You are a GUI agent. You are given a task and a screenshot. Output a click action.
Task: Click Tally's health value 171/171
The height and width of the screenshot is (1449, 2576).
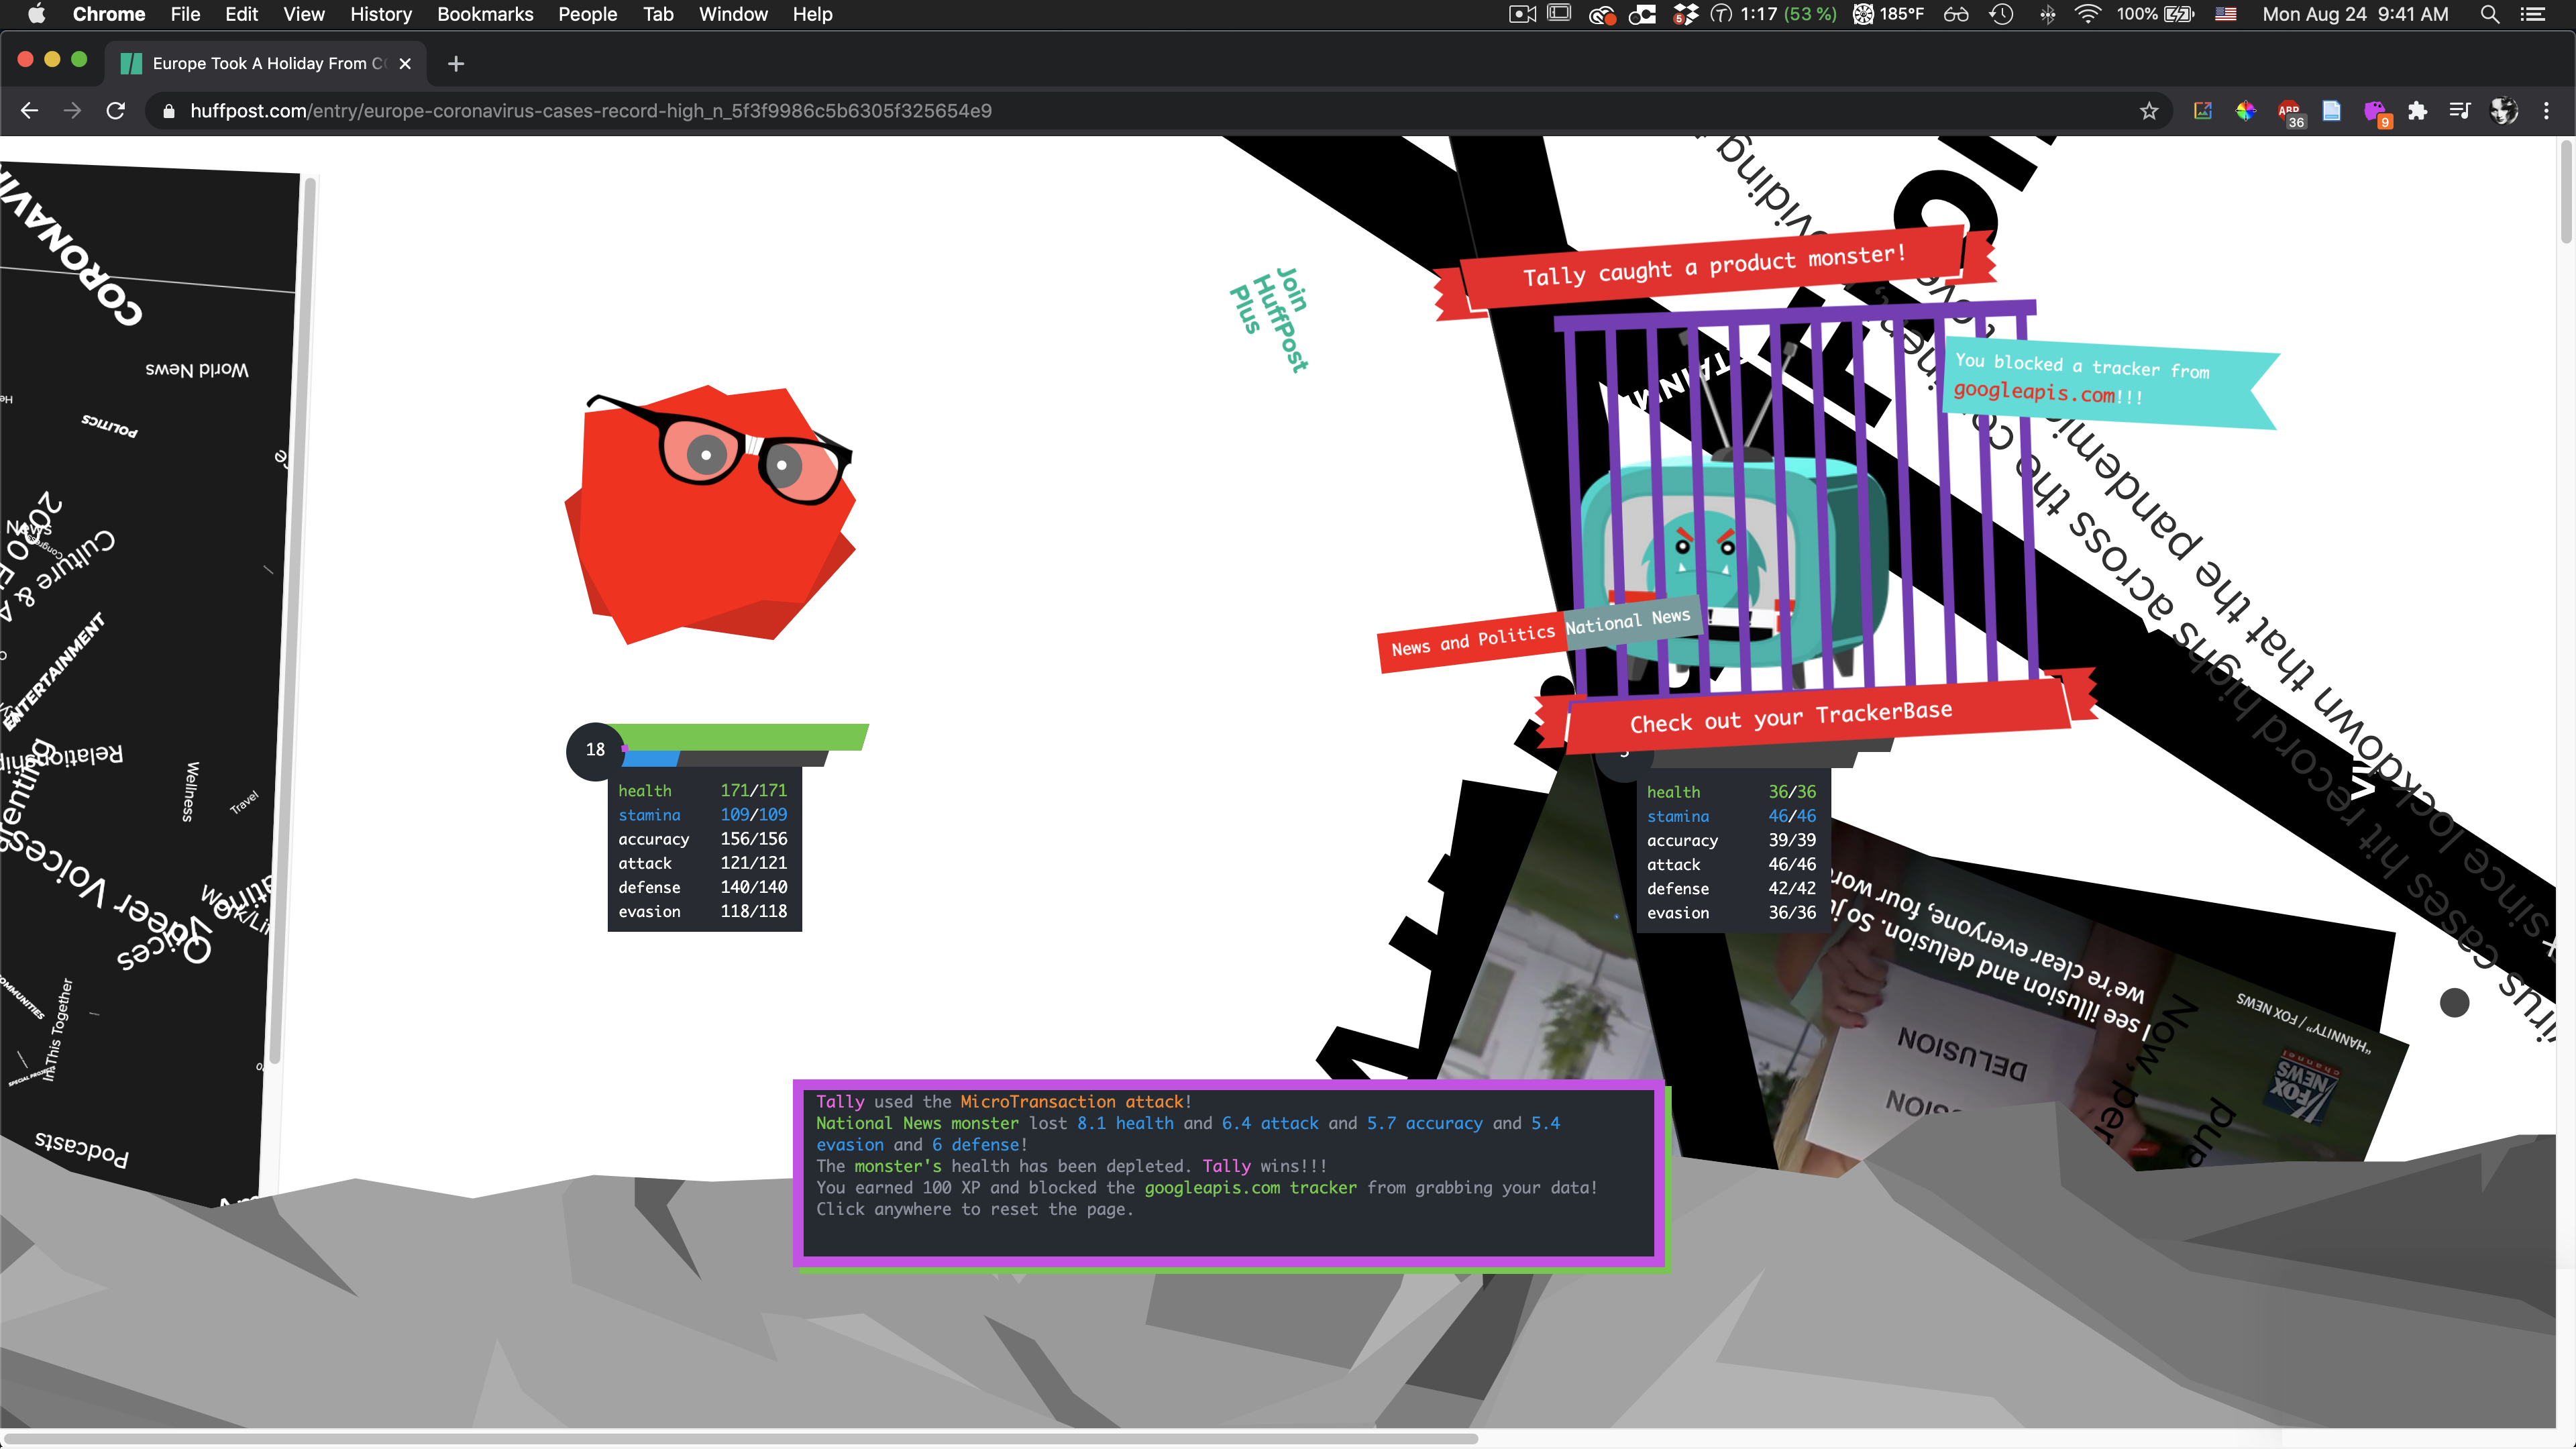point(753,791)
